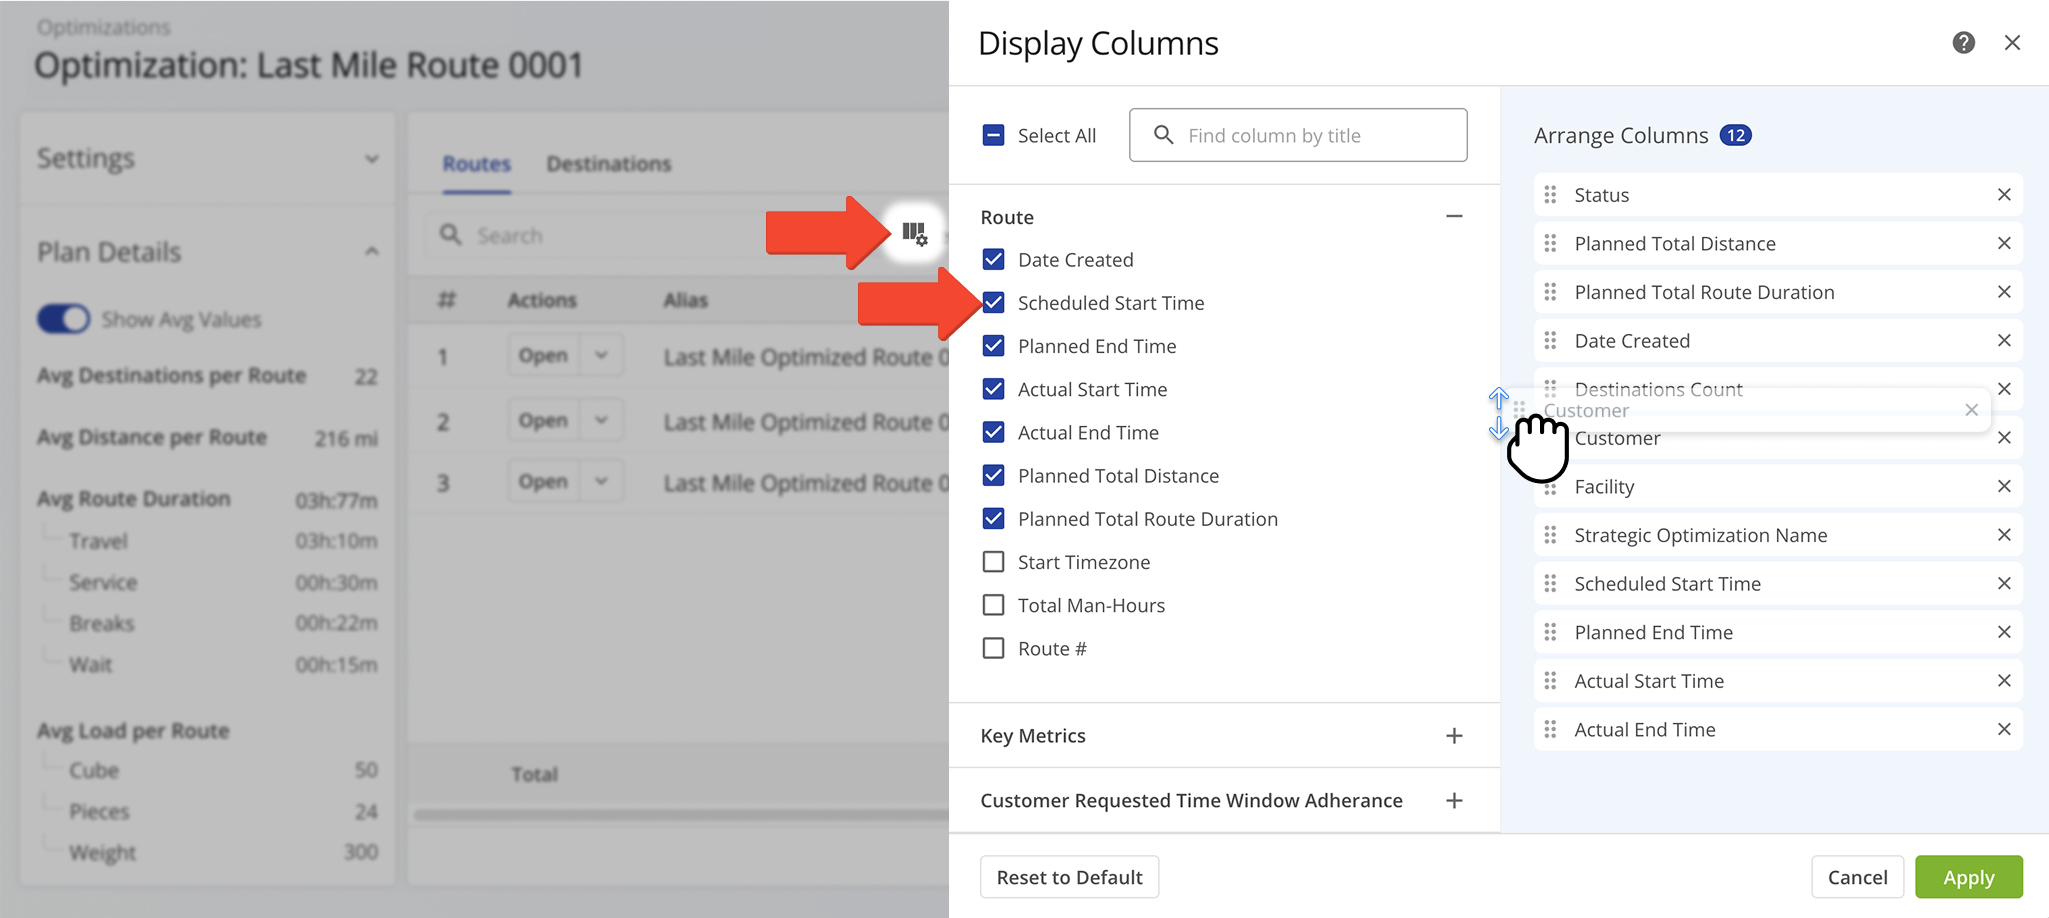Viewport: 2049px width, 918px height.
Task: Select the Routes tab
Action: pos(476,164)
